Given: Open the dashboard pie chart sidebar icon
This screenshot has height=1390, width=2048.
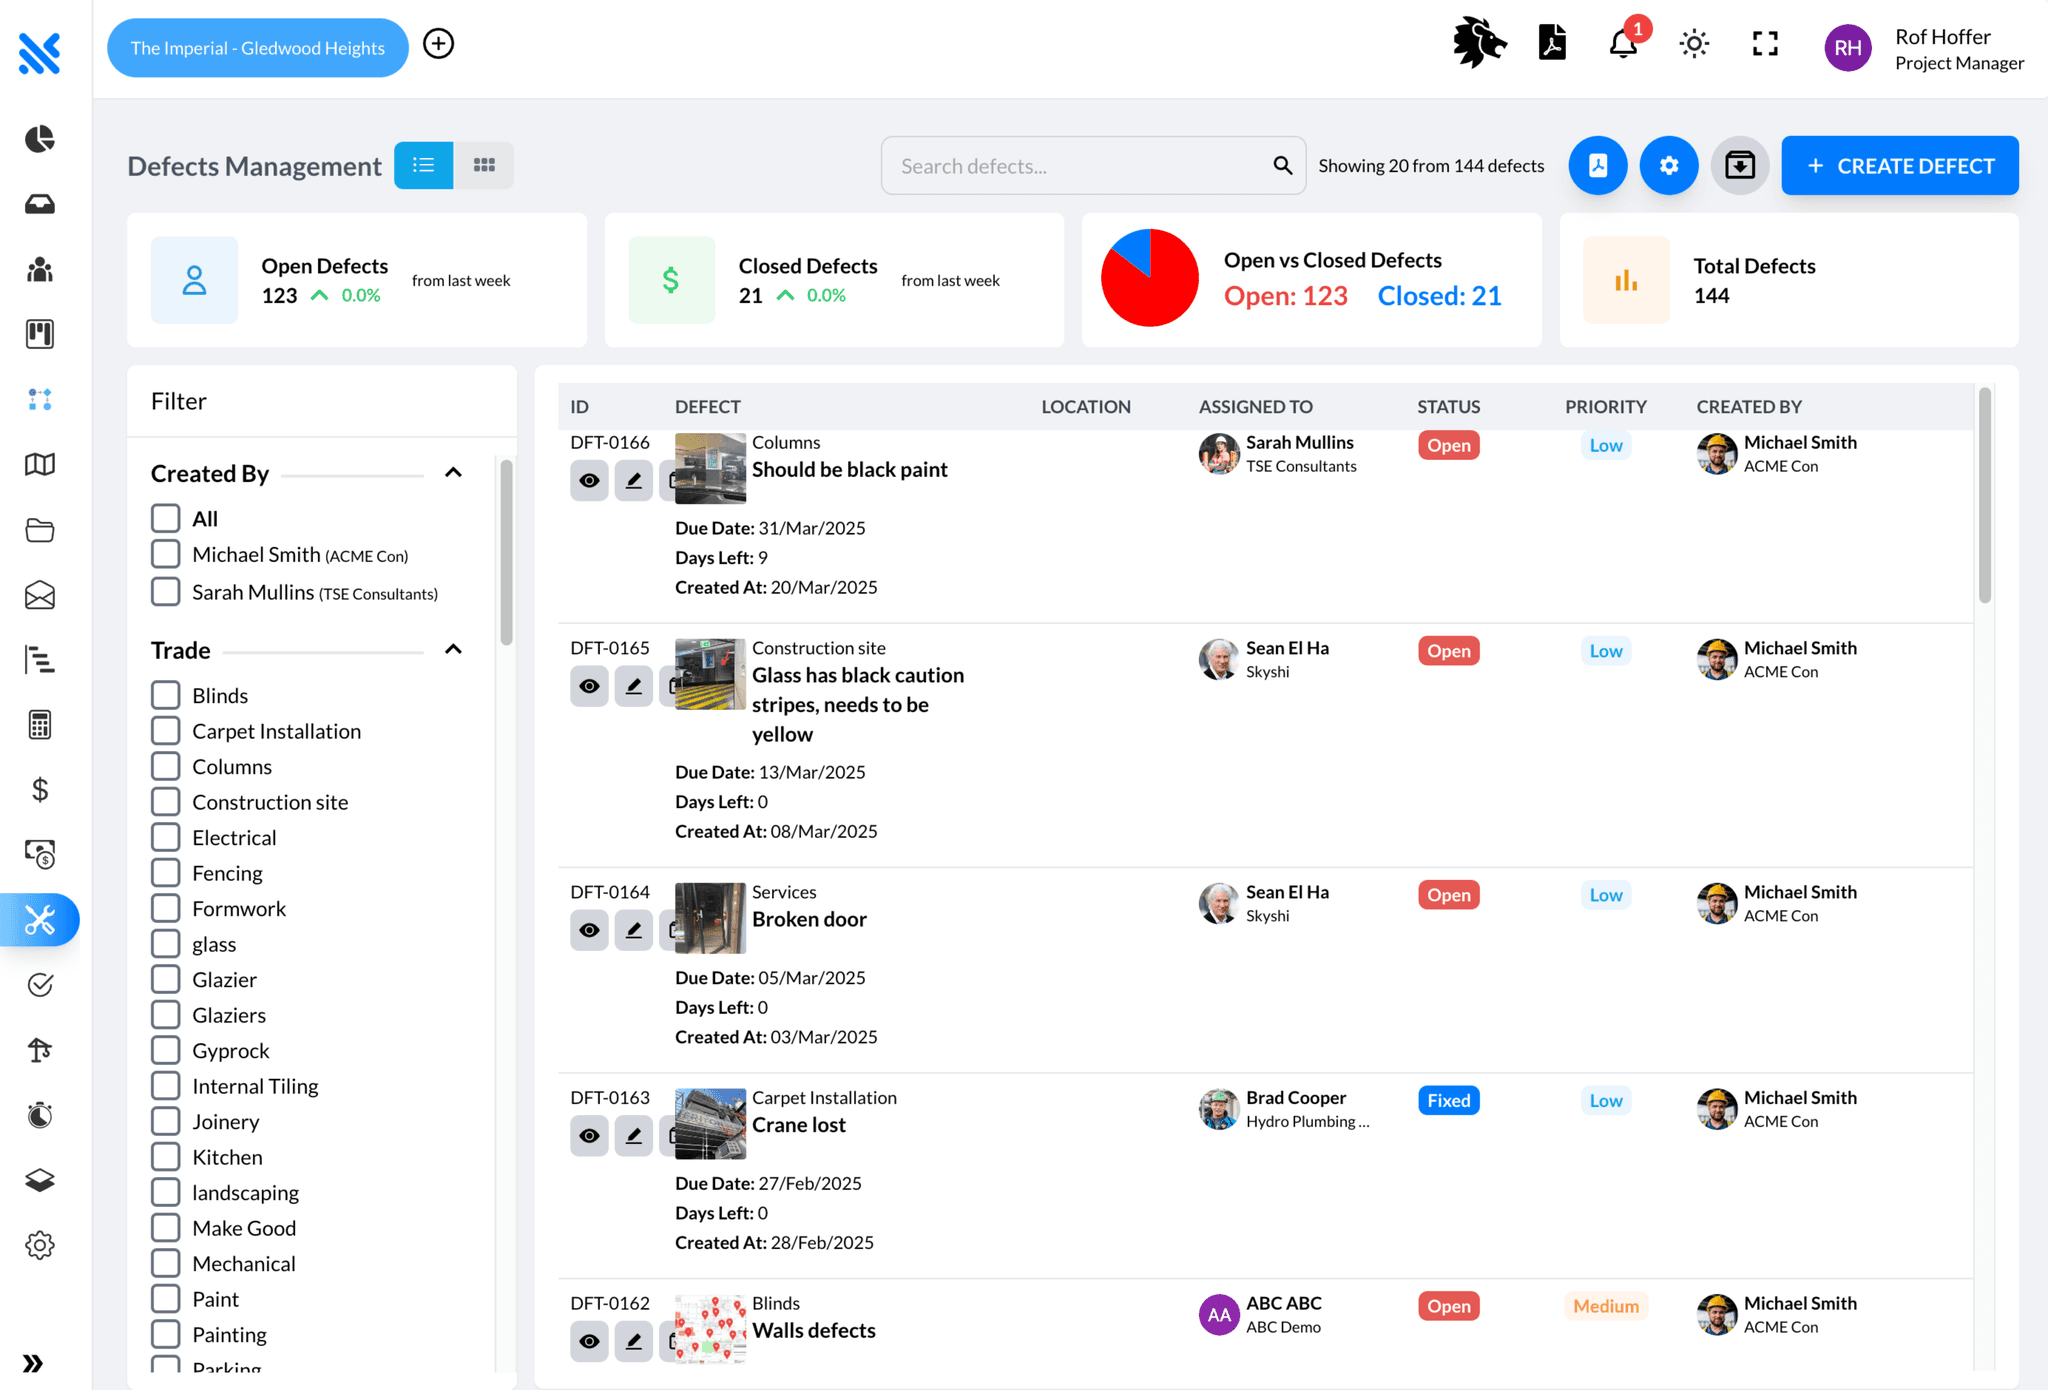Looking at the screenshot, I should (40, 139).
